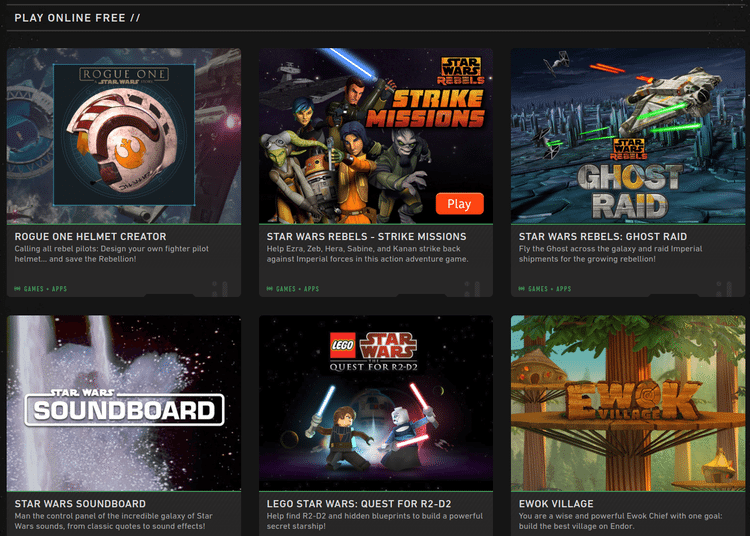Click gamepad icon on Ghost Raid card
The height and width of the screenshot is (536, 750).
click(522, 289)
